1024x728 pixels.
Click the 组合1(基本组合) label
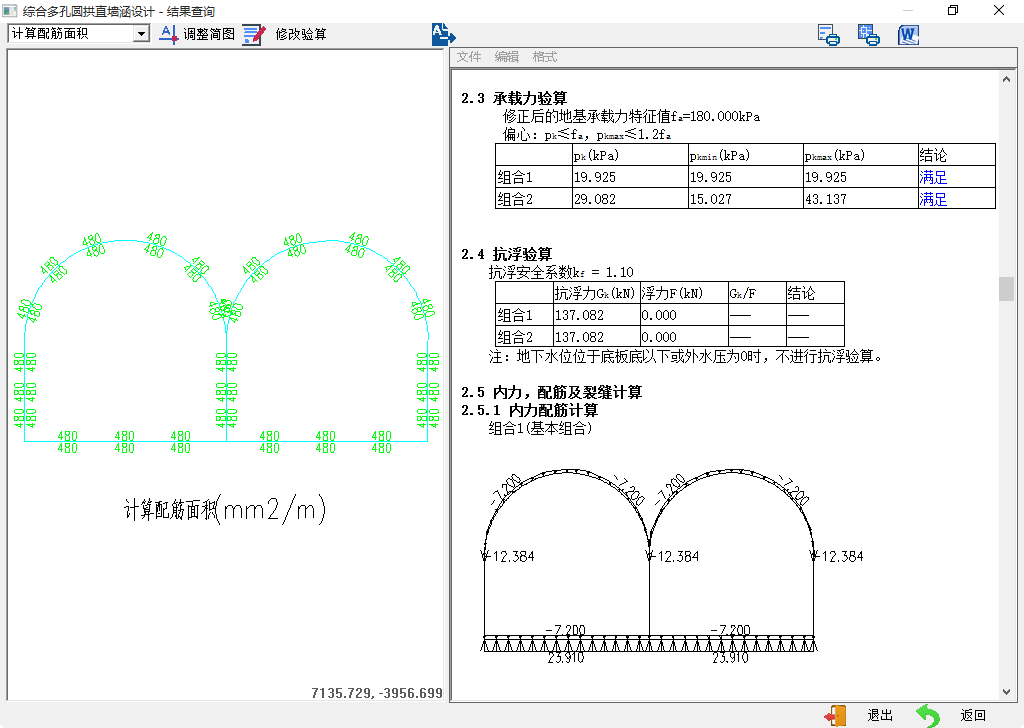click(x=541, y=428)
